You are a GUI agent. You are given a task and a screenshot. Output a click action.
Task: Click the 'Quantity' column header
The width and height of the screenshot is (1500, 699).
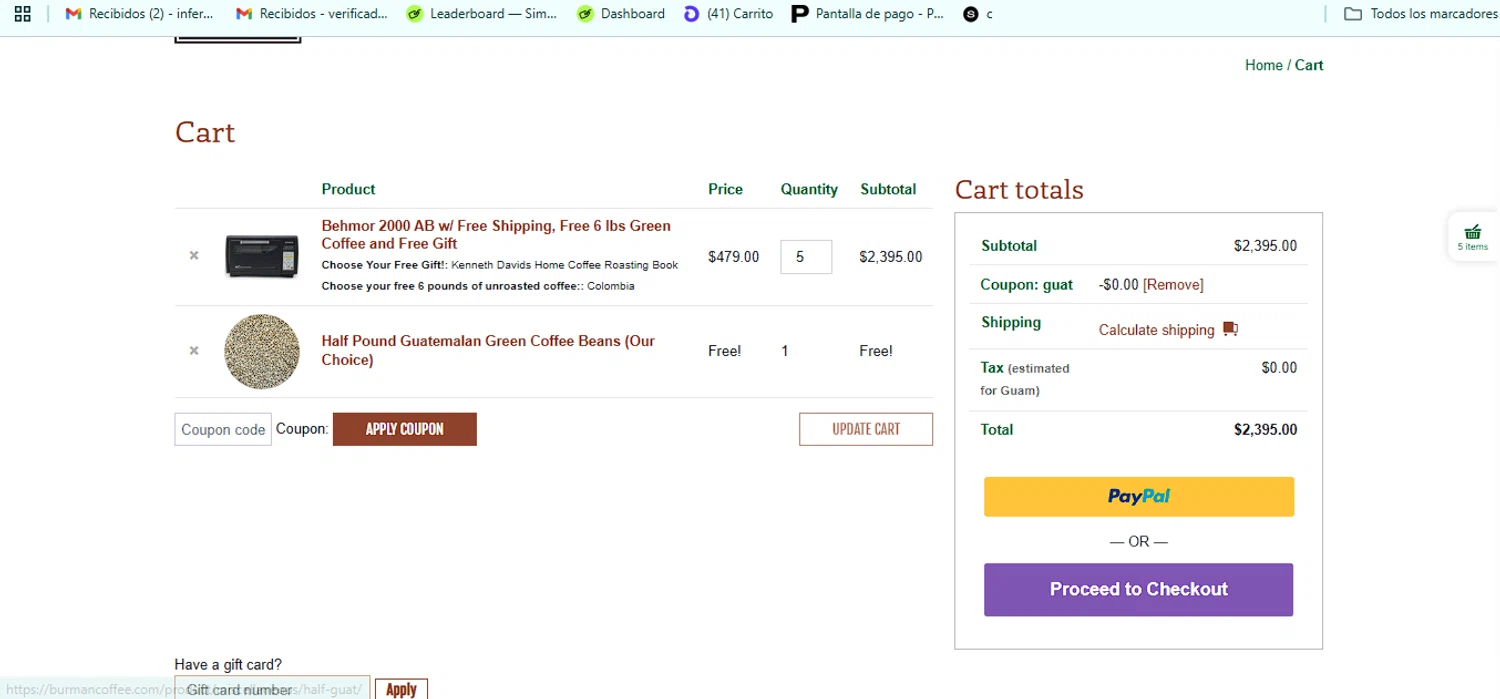809,189
